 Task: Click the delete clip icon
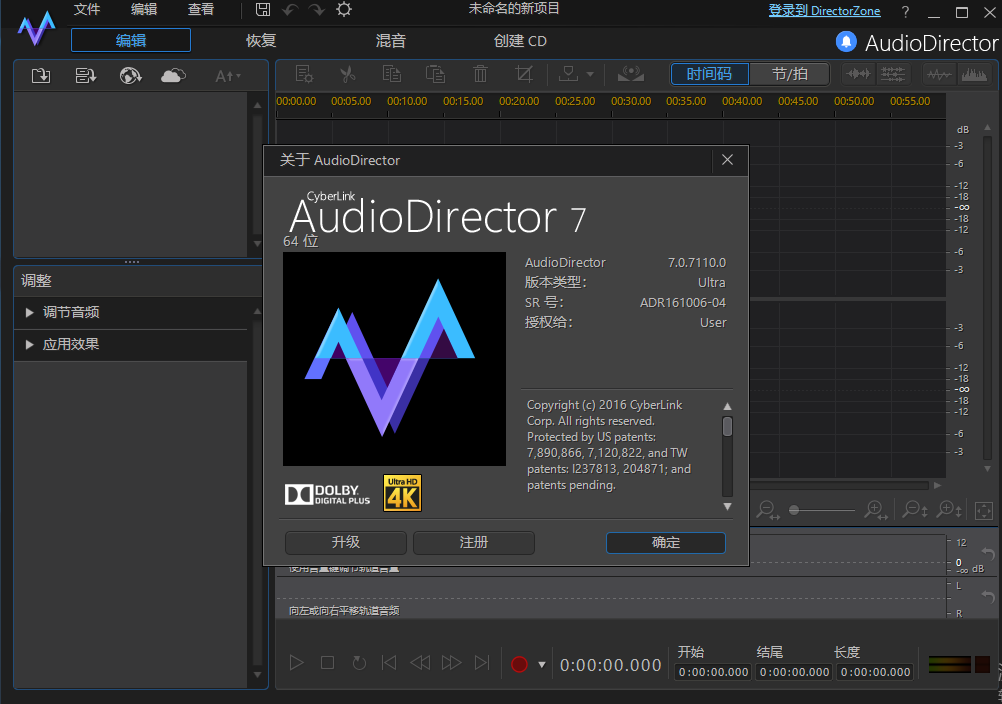(480, 73)
